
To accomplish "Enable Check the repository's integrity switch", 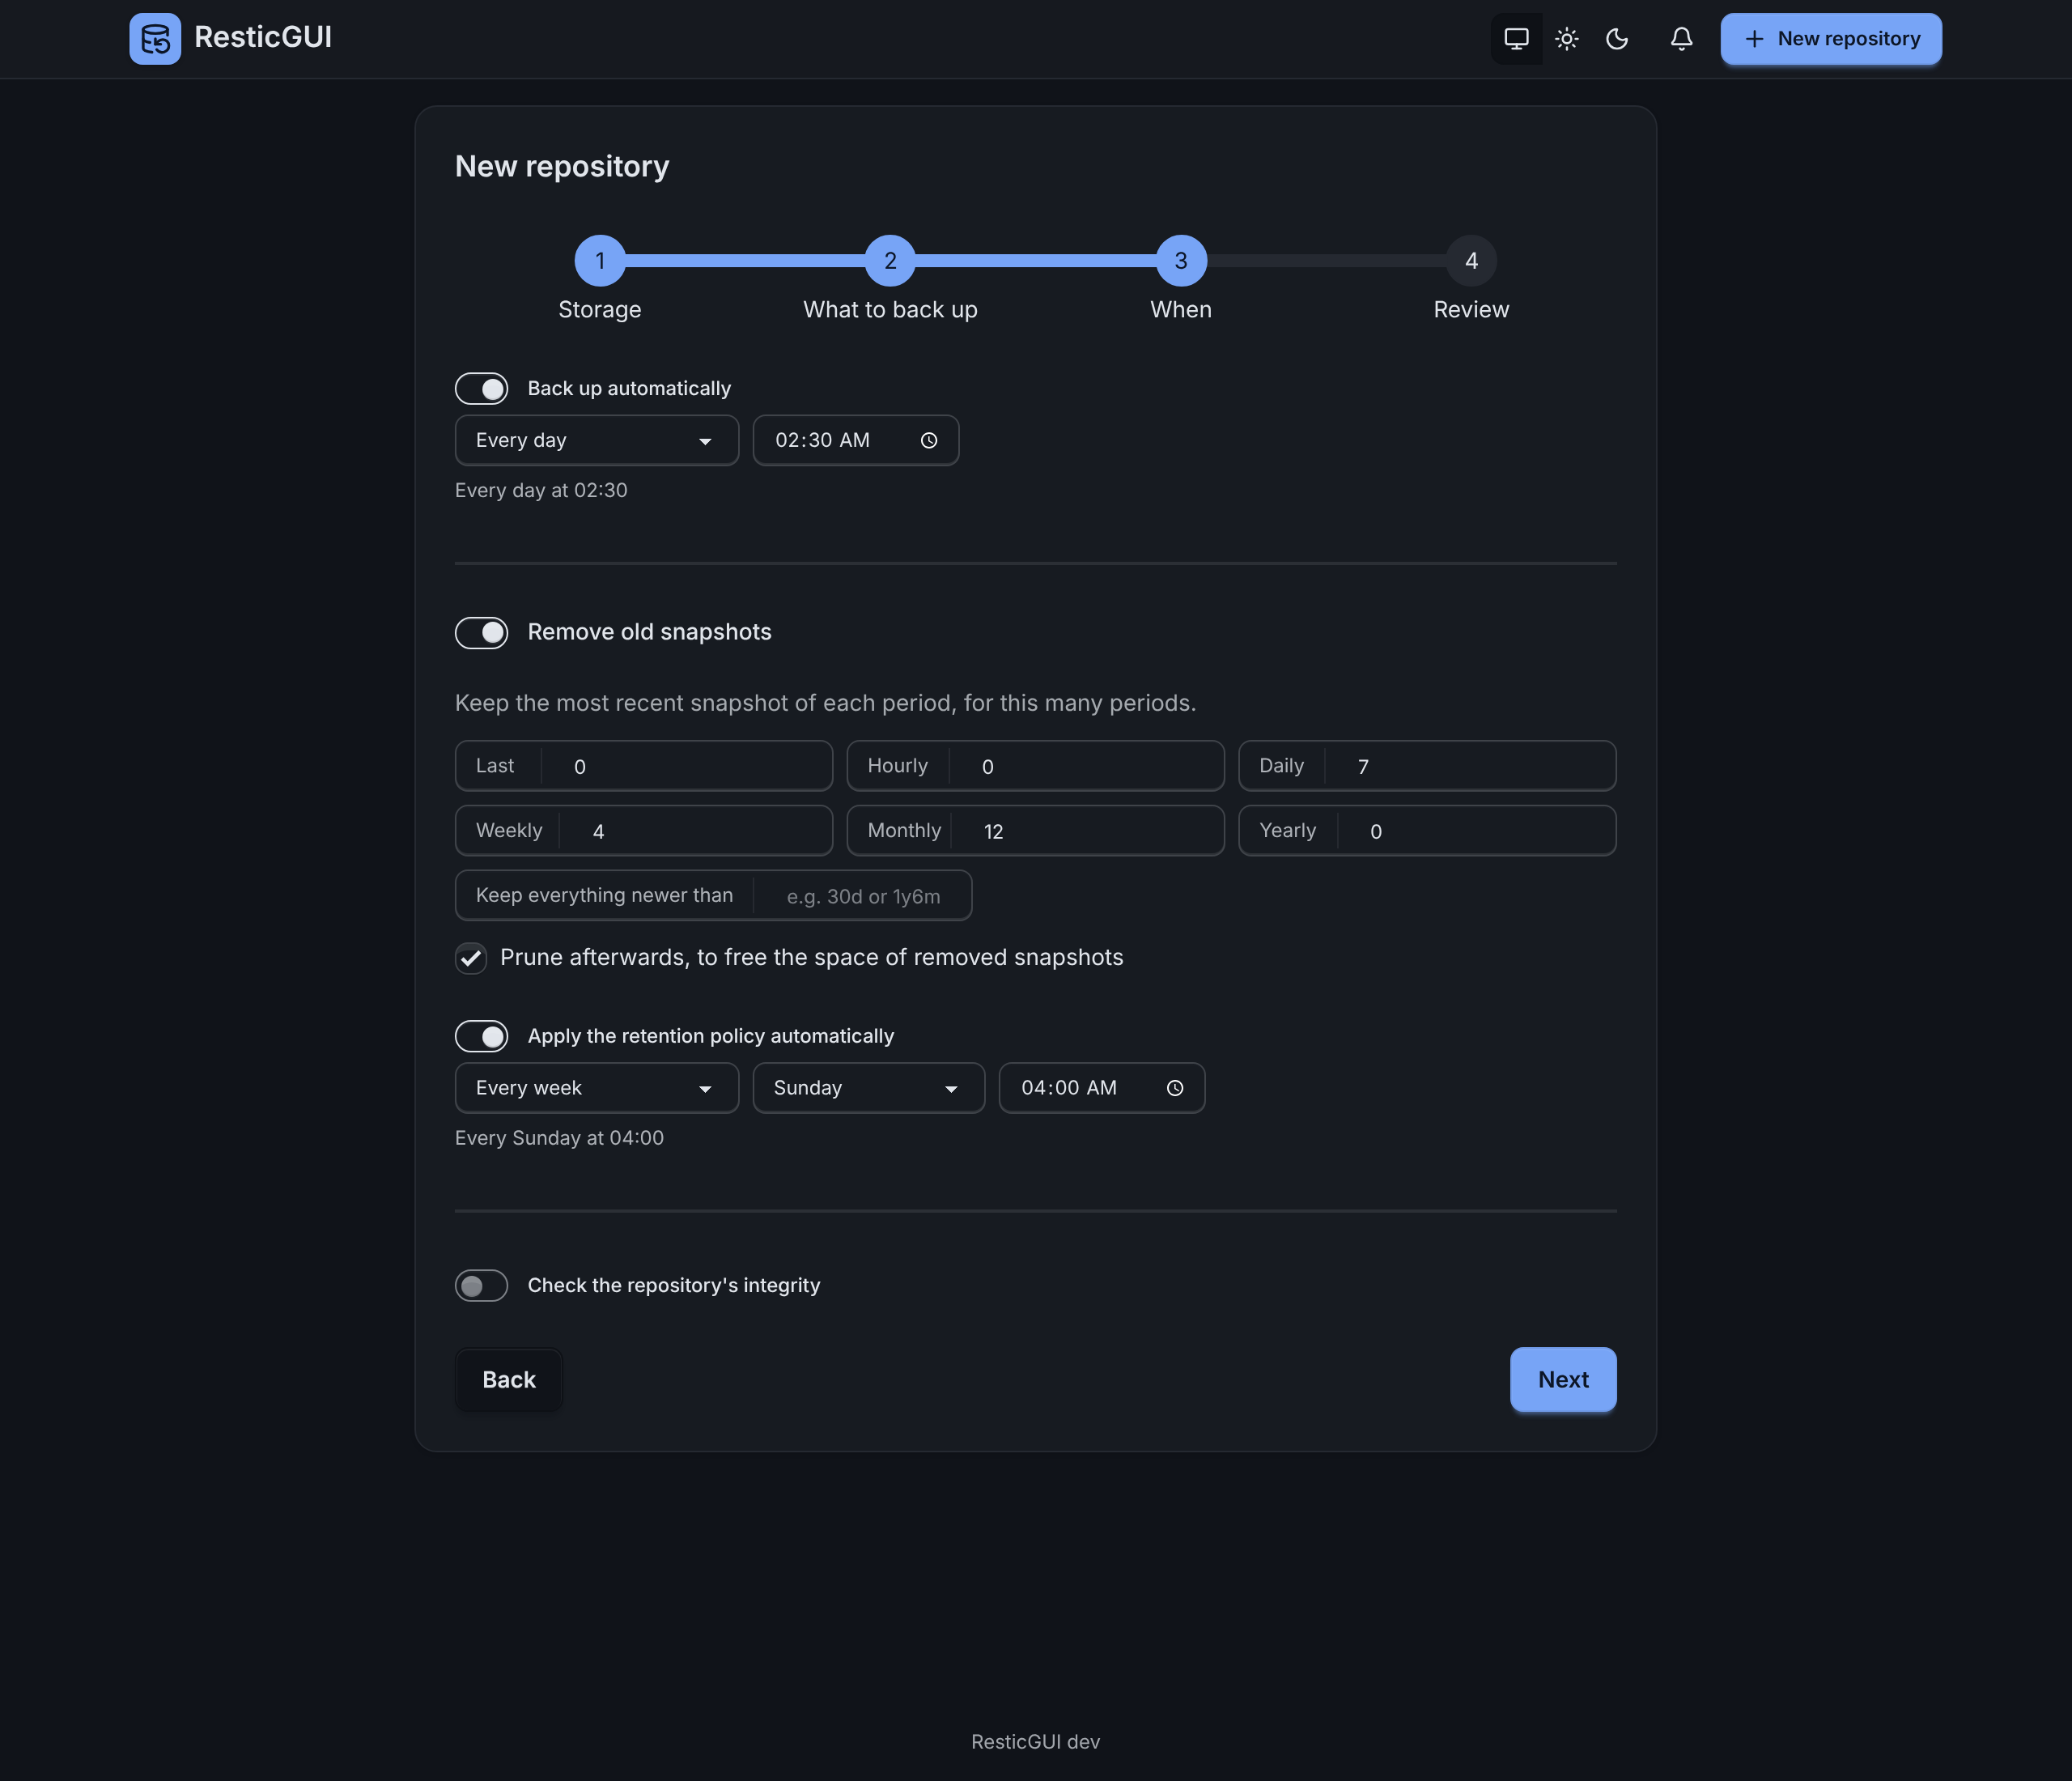I will [x=482, y=1286].
